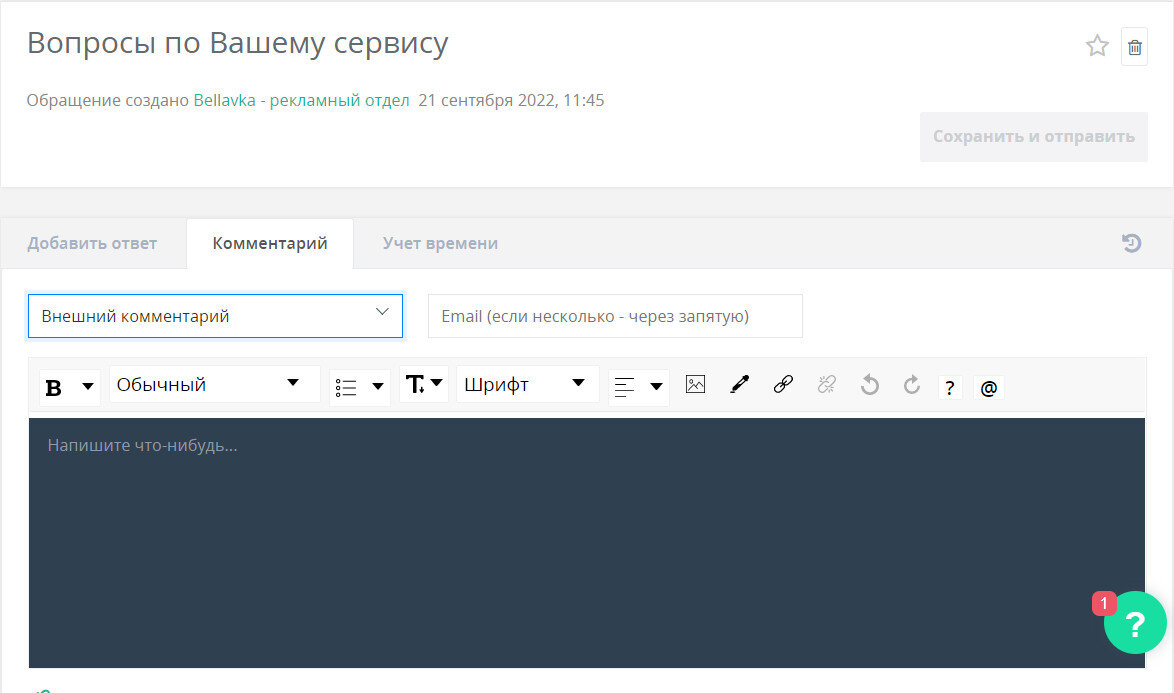Remove a hyperlink
The width and height of the screenshot is (1174, 693).
click(x=826, y=386)
